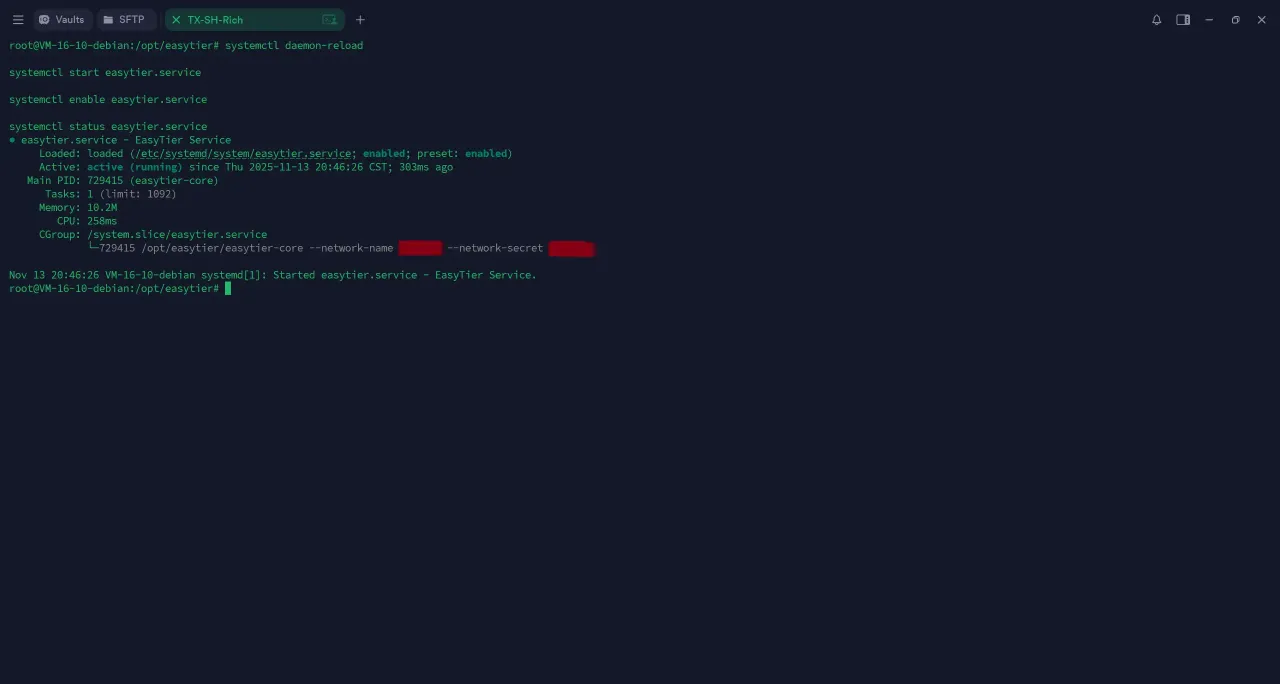Restore down the application window
The width and height of the screenshot is (1280, 684).
1235,19
